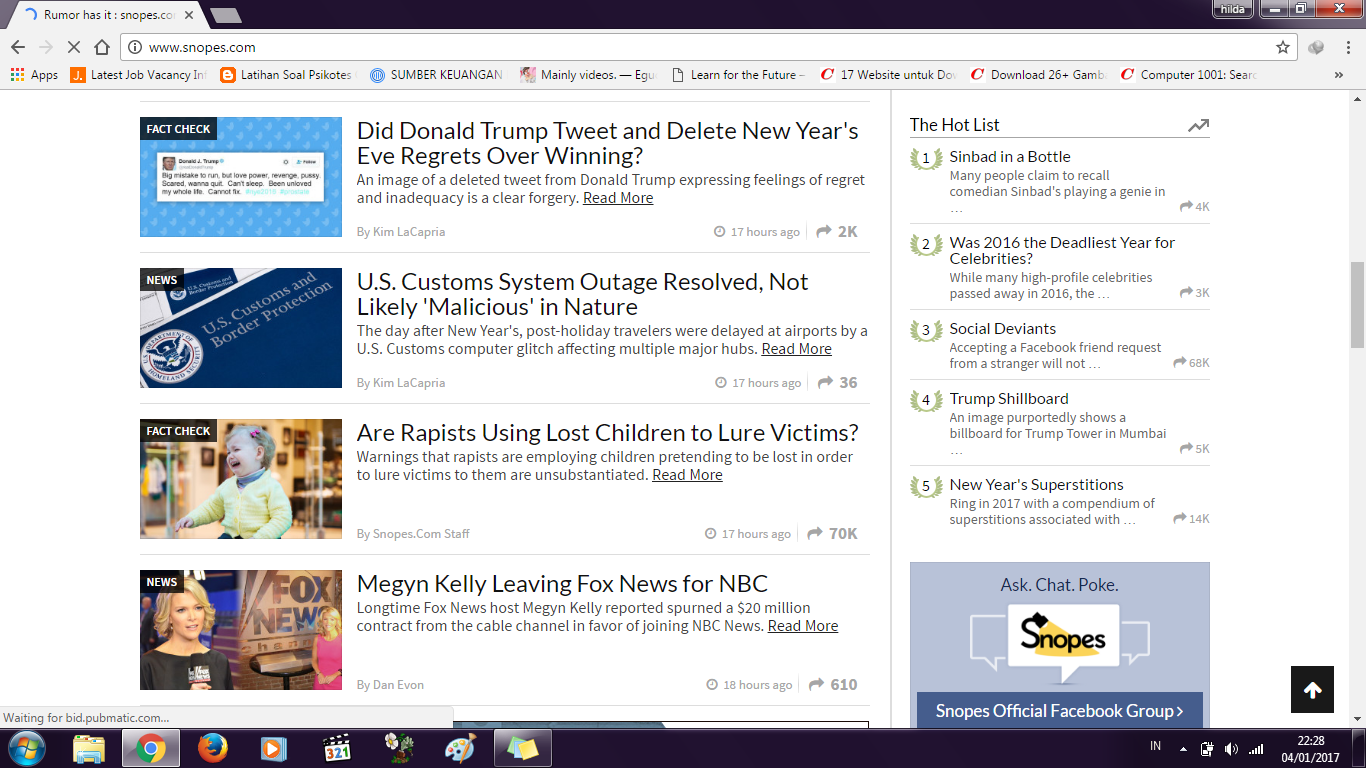Image resolution: width=1366 pixels, height=768 pixels.
Task: Open 17 Website untuk bookmark
Action: click(888, 75)
